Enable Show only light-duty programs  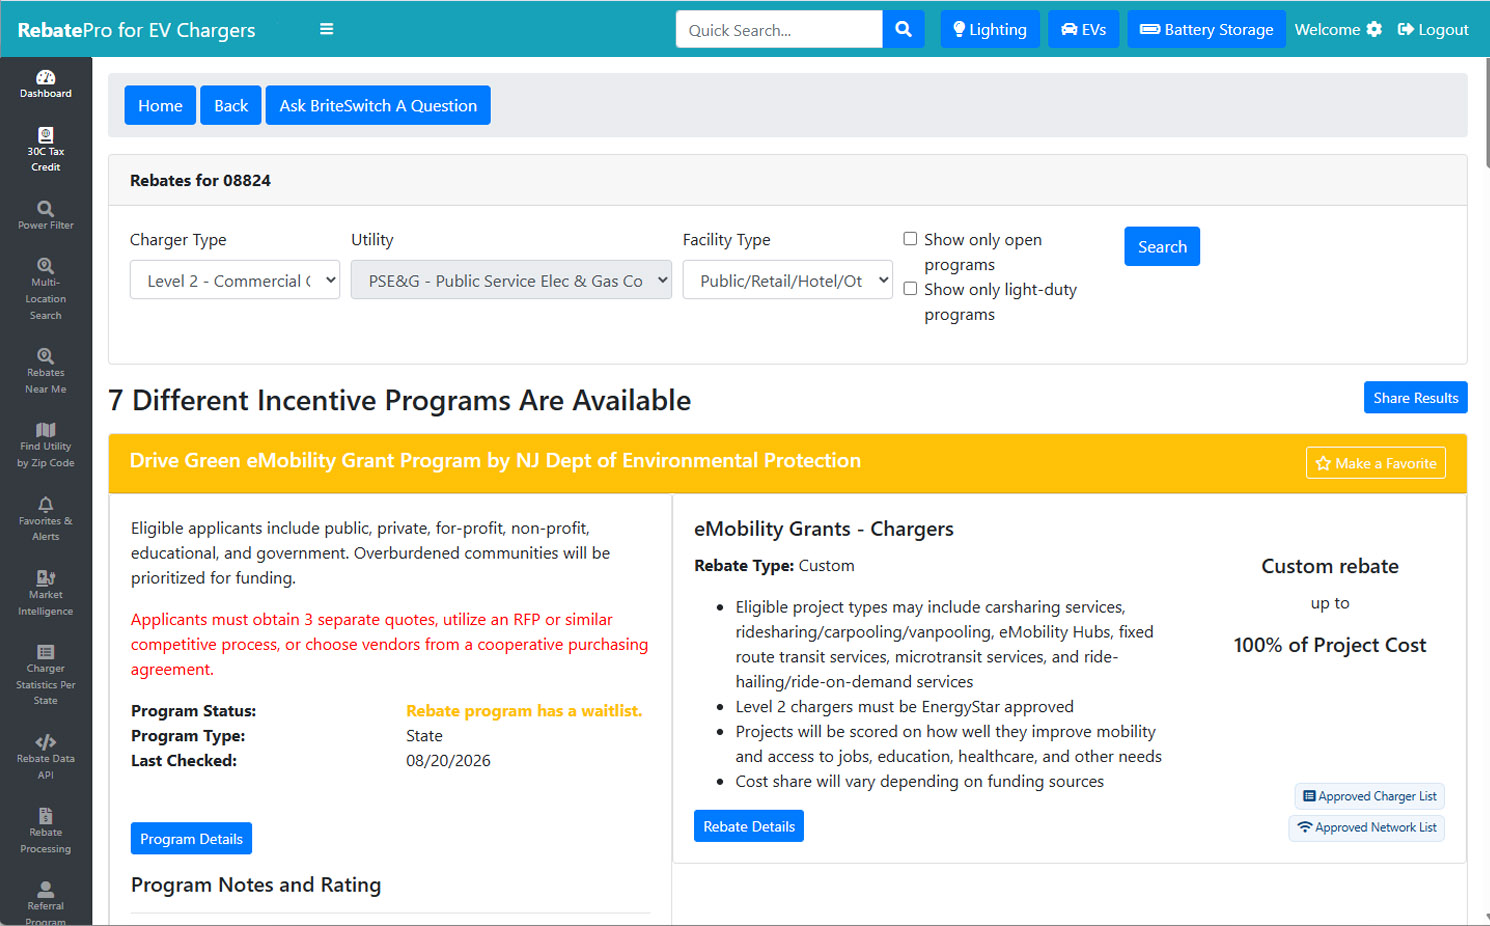[x=910, y=289]
